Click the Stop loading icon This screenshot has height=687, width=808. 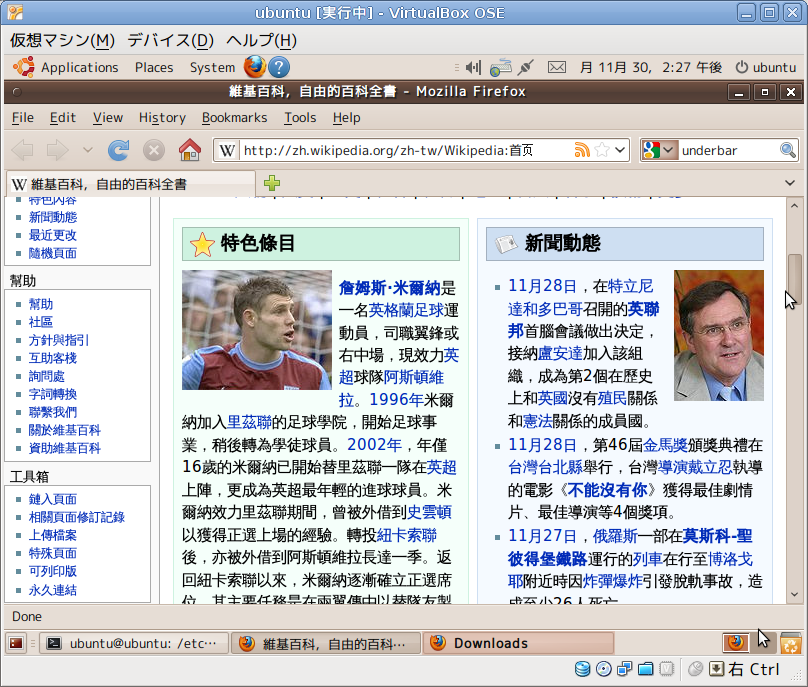[153, 150]
